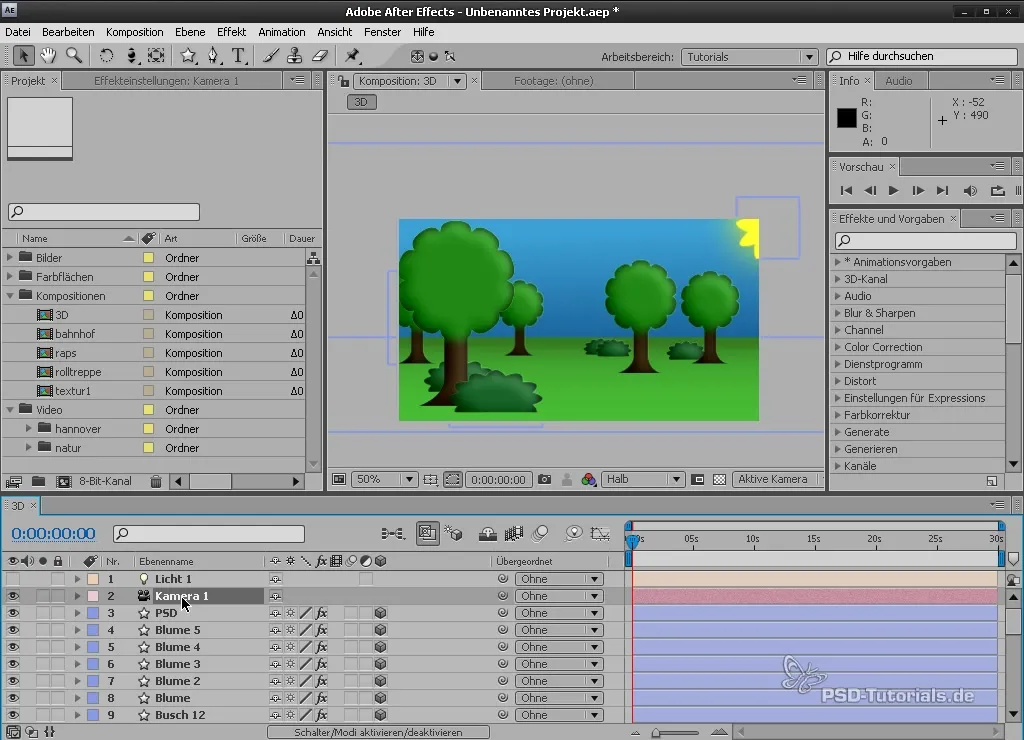Select the Hand tool in toolbar
Viewport: 1024px width, 740px height.
pos(47,56)
